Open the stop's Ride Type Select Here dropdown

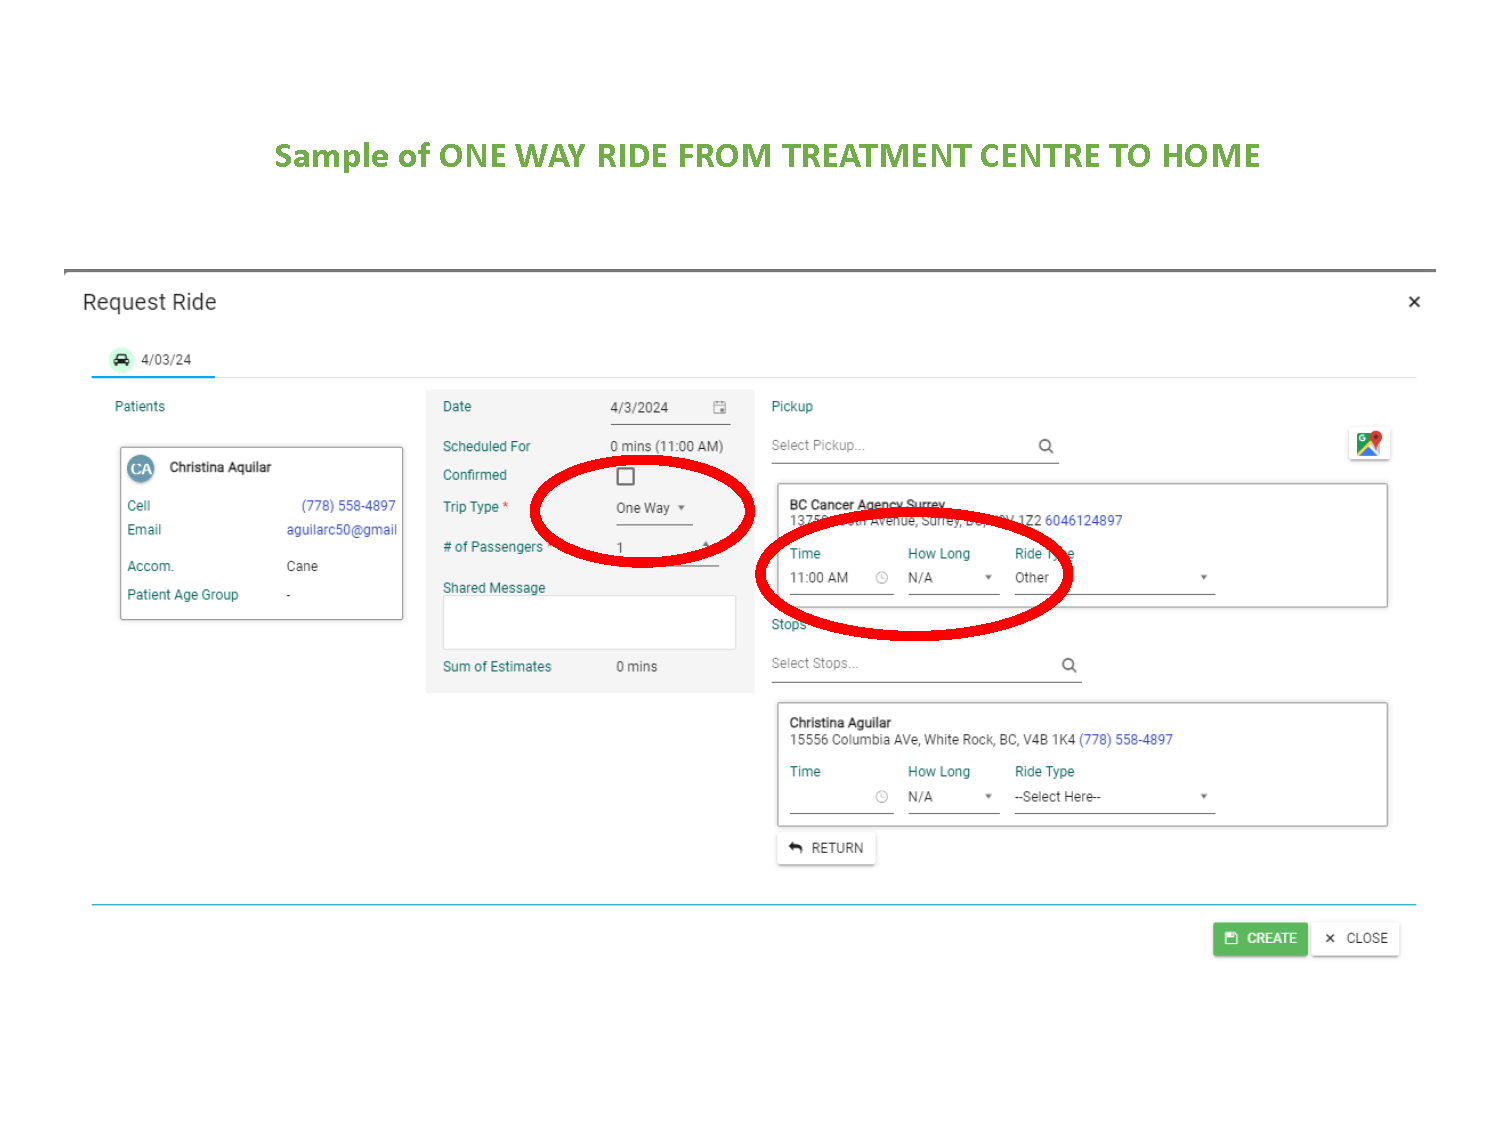tap(1113, 797)
